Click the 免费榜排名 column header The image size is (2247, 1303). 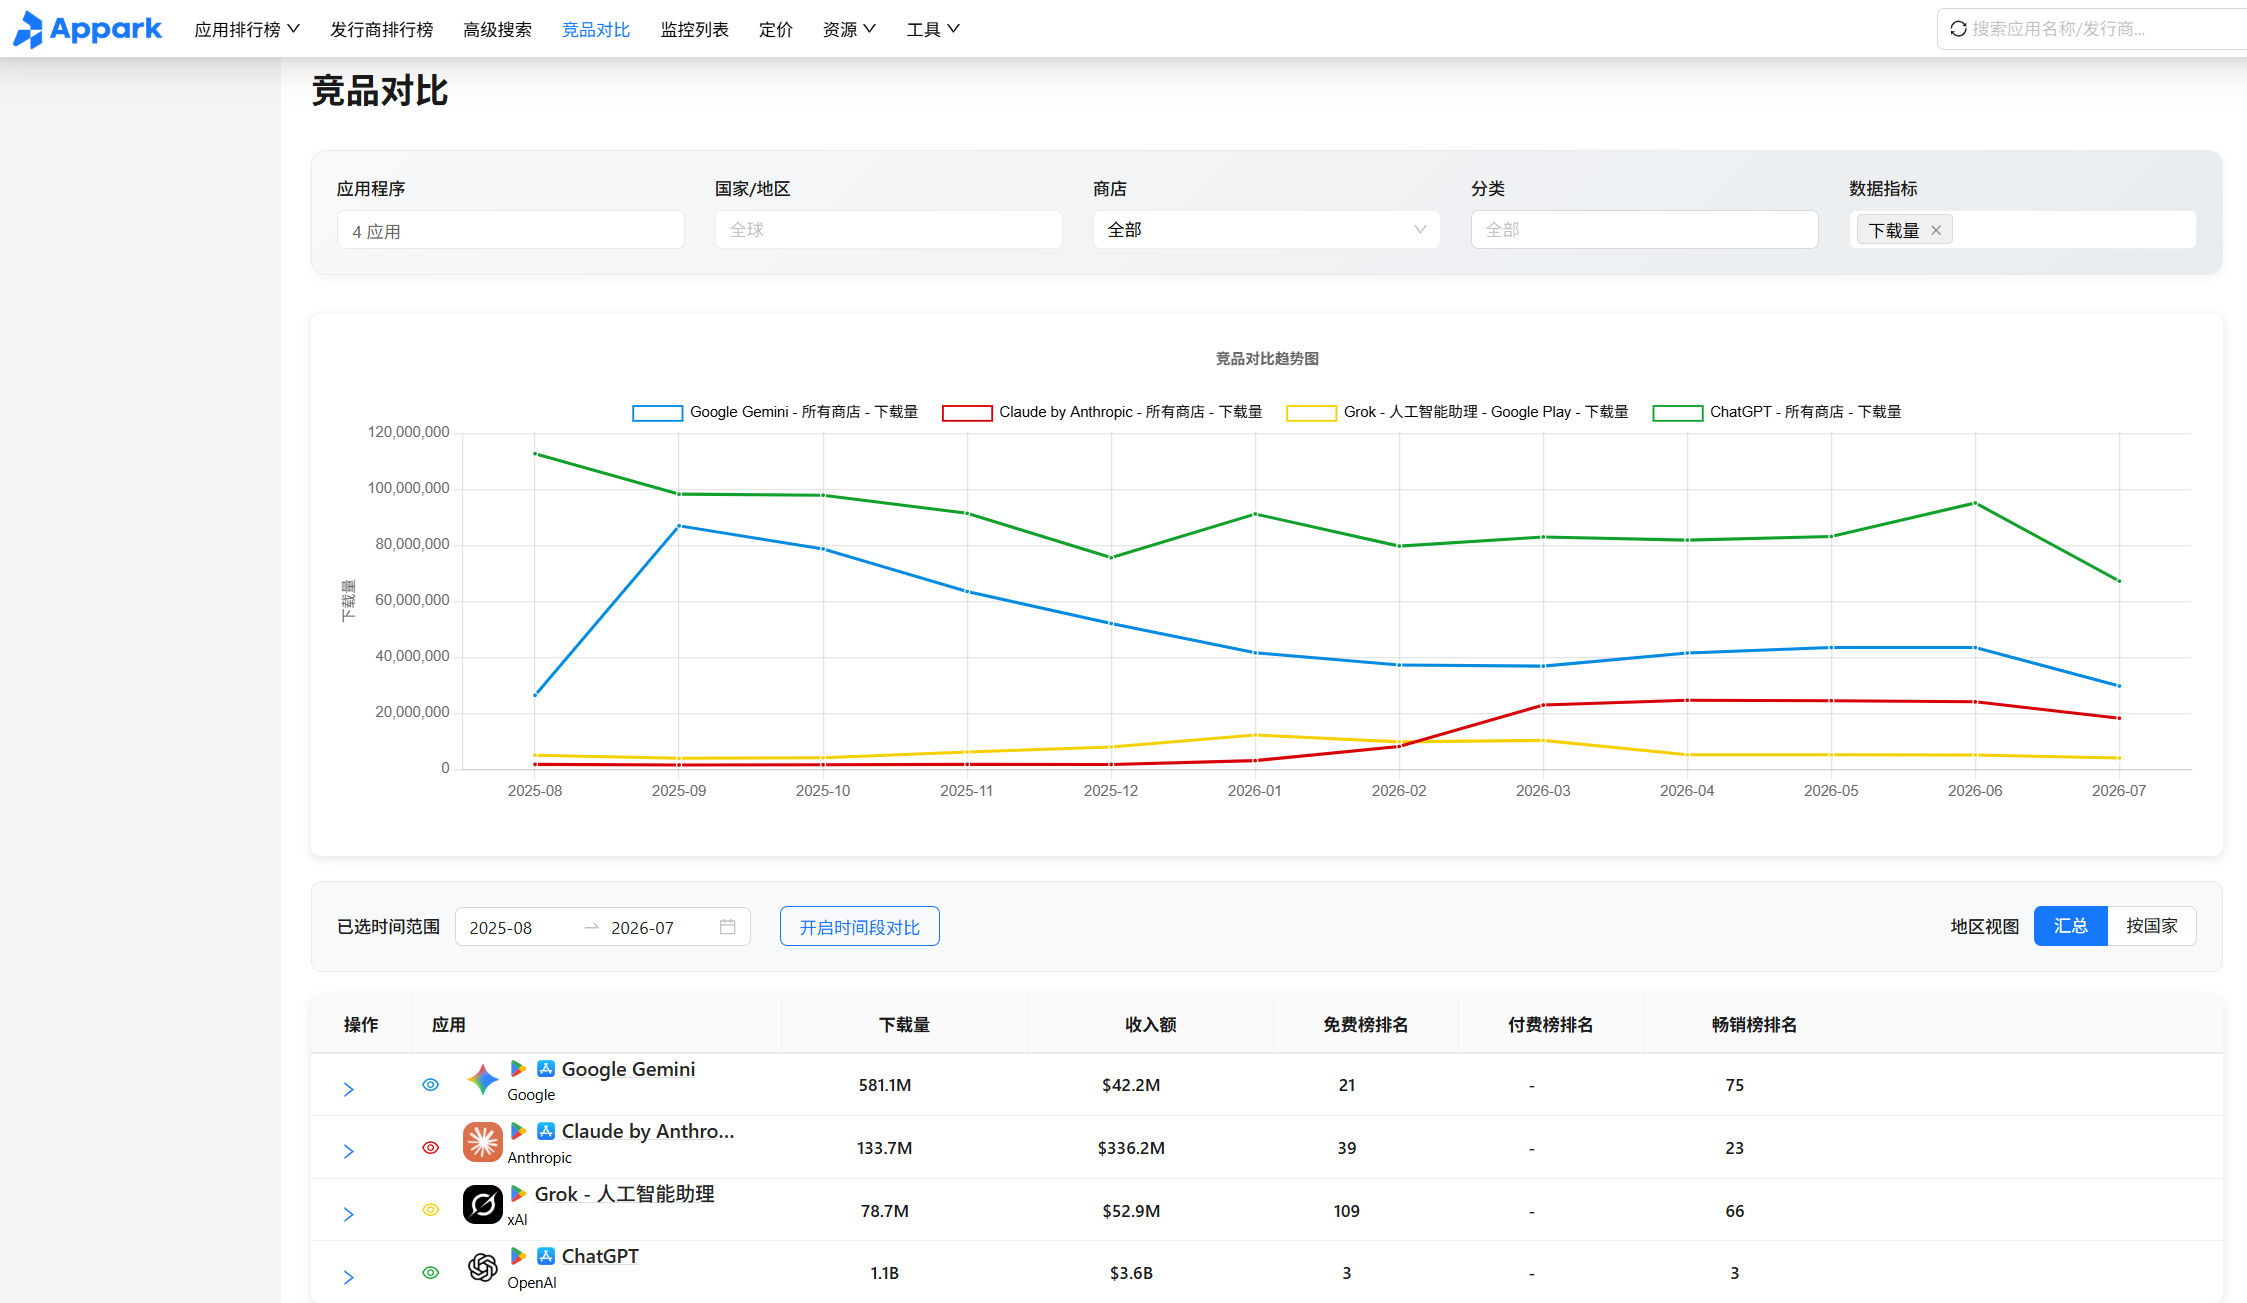[1365, 1025]
